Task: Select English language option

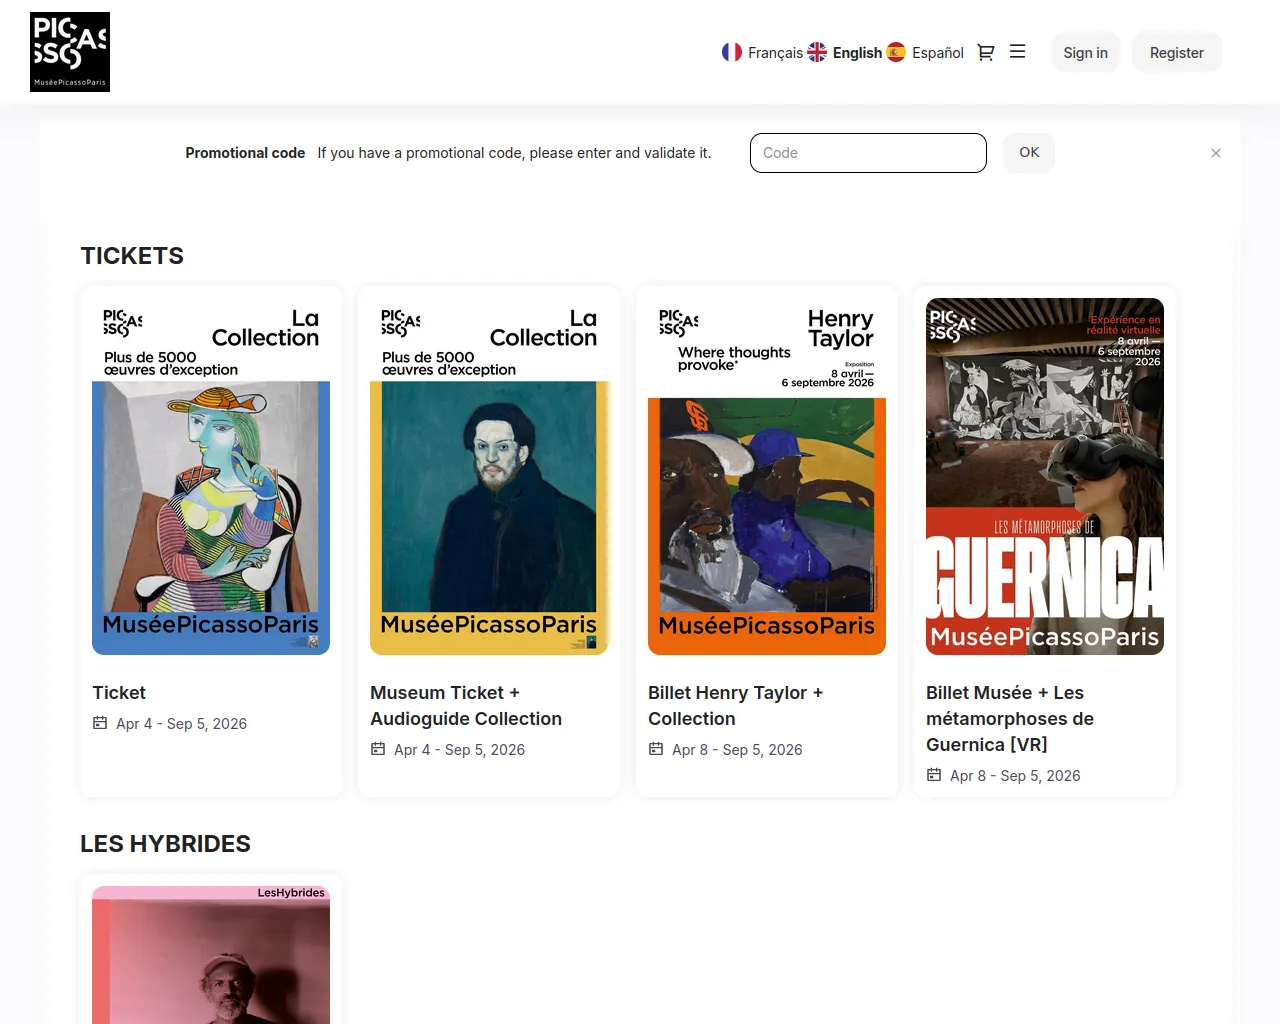Action: [857, 53]
